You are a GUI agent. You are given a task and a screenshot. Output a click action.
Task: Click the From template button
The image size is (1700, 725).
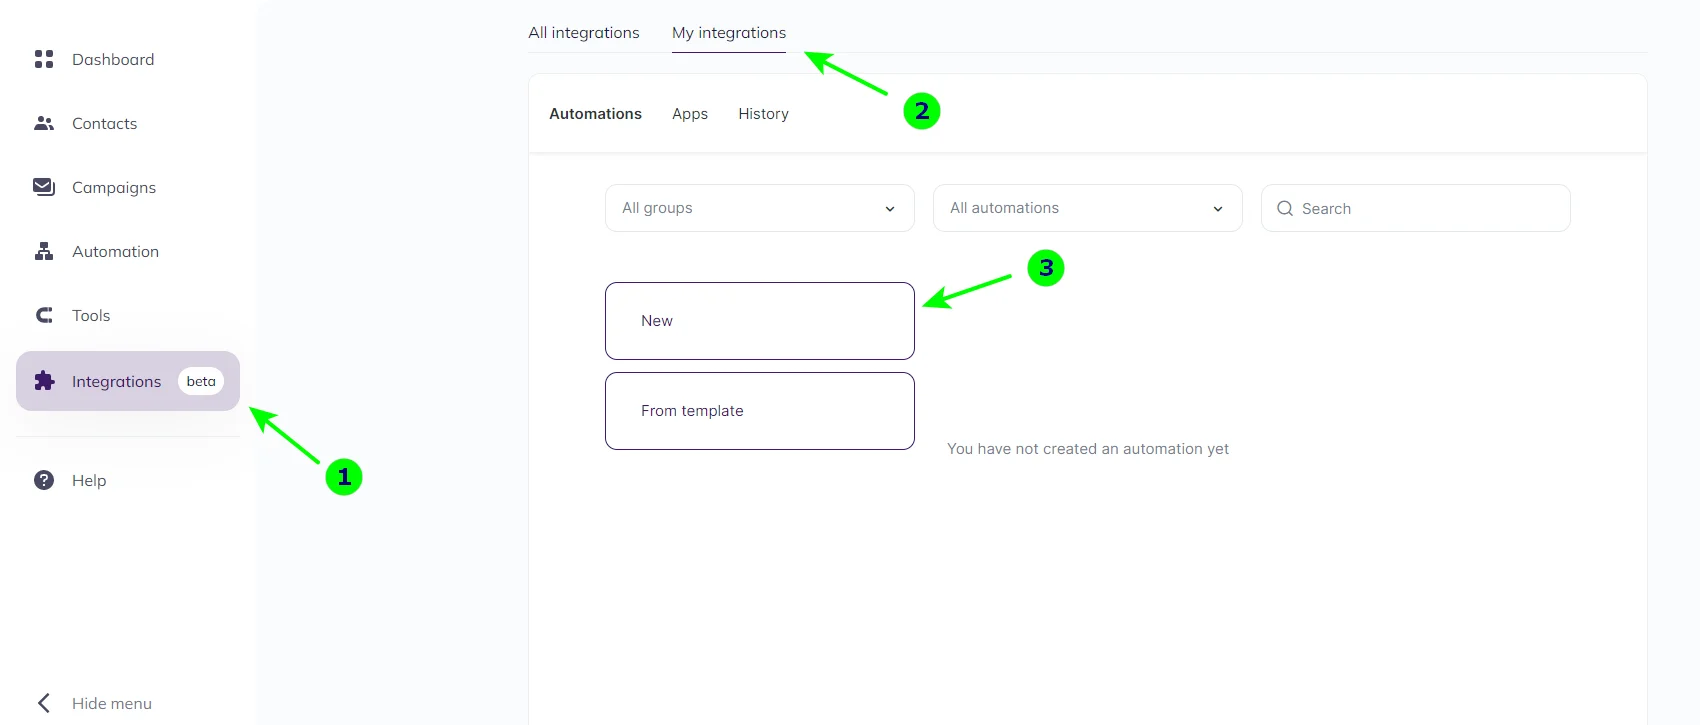759,410
